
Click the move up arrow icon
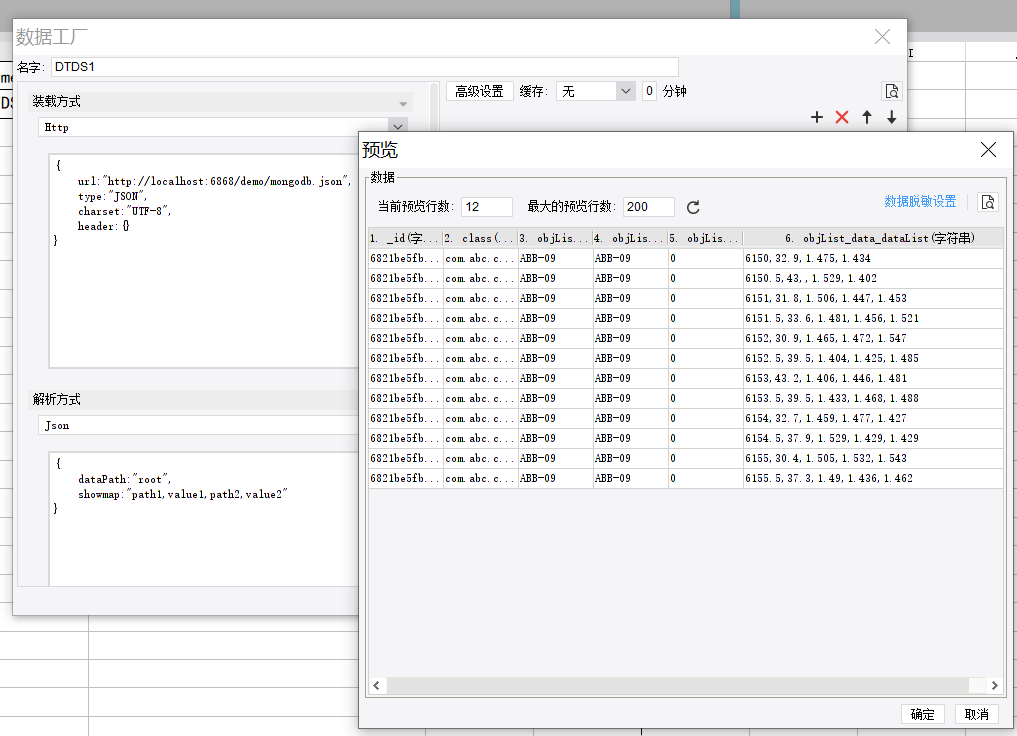(x=866, y=117)
